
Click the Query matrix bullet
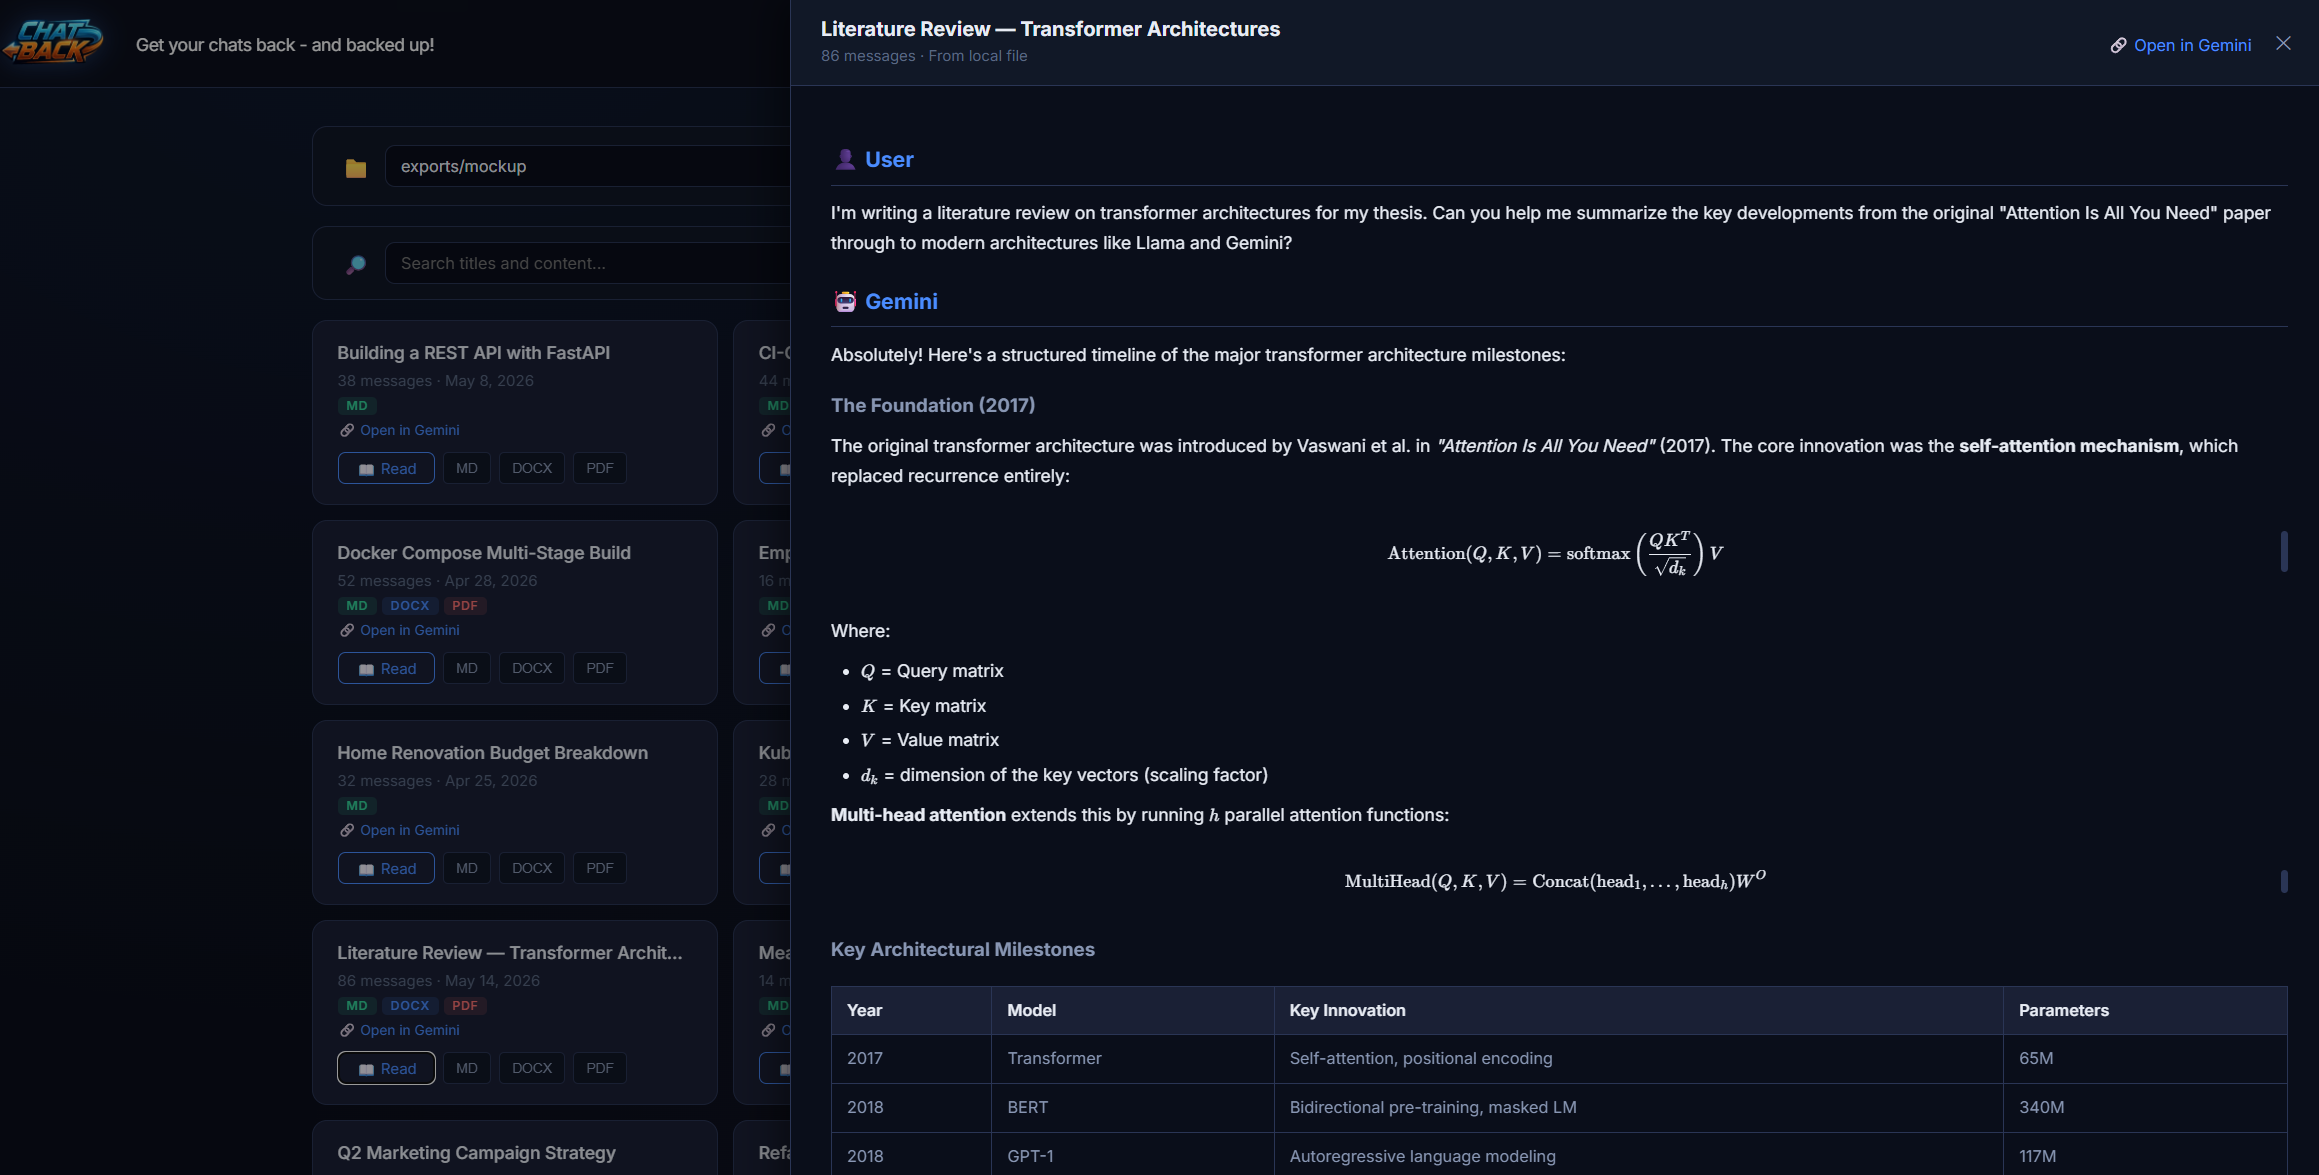(932, 671)
